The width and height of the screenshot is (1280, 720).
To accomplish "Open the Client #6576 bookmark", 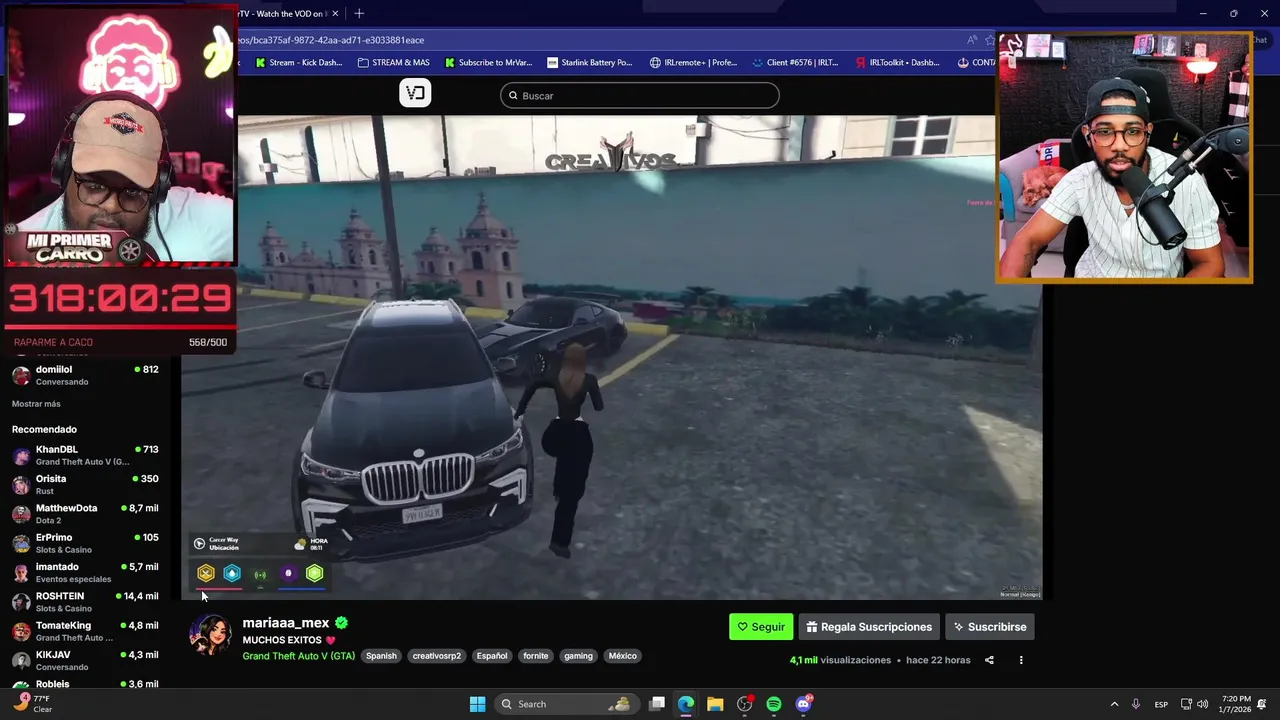I will (795, 62).
